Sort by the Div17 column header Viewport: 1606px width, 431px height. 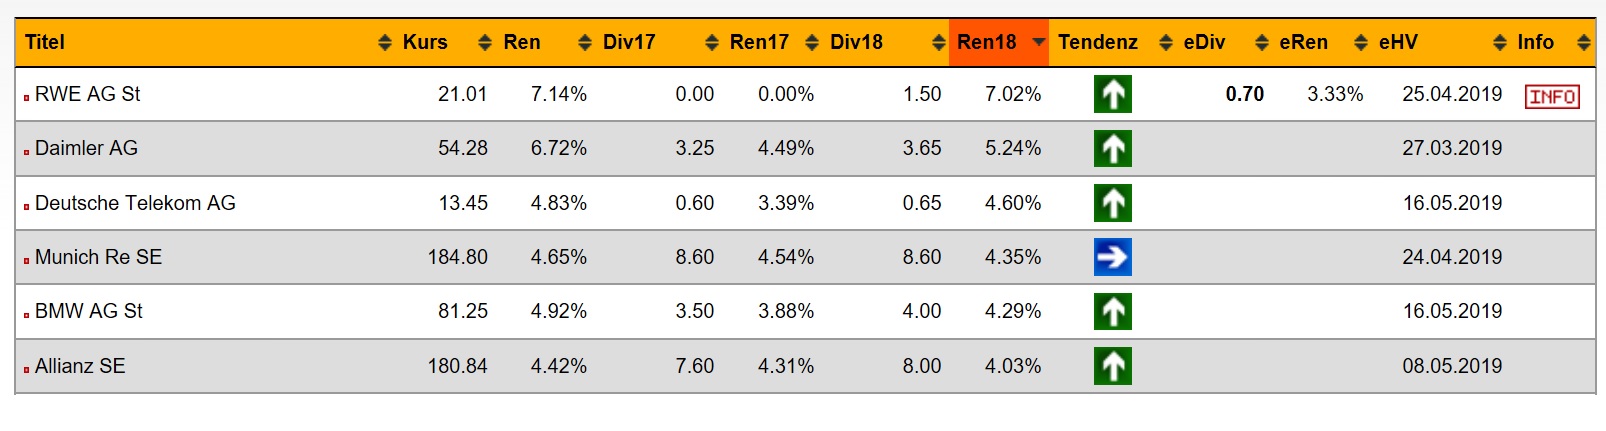pos(629,42)
